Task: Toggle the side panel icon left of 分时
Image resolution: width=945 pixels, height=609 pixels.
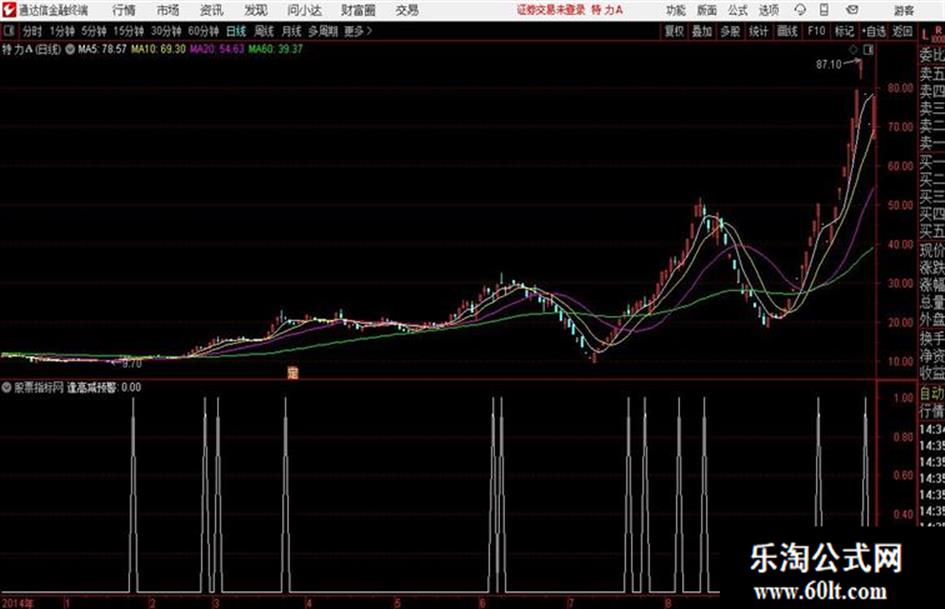Action: click(9, 31)
